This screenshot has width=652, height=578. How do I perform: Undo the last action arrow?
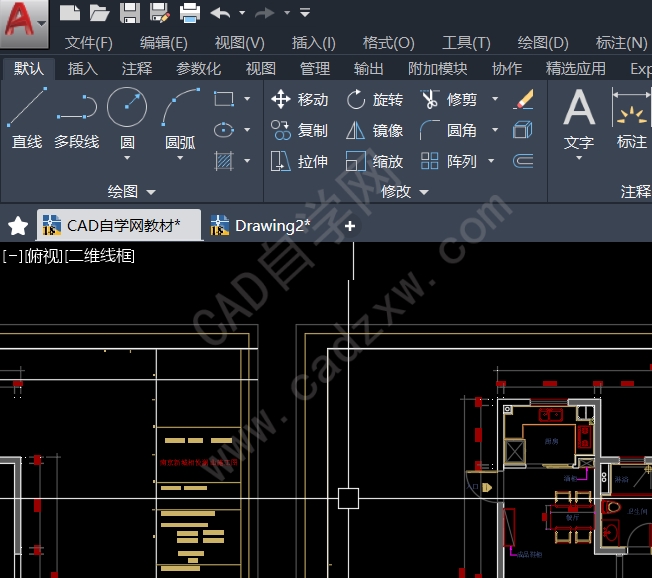coord(220,13)
